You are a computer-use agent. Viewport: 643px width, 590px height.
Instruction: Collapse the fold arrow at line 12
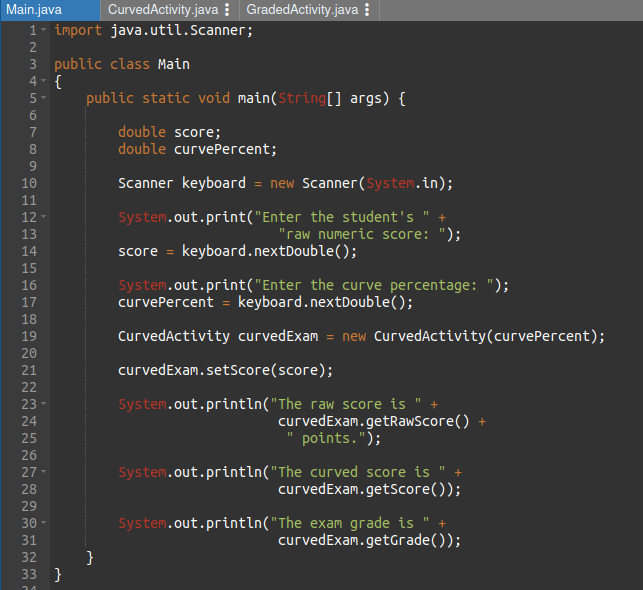[45, 217]
